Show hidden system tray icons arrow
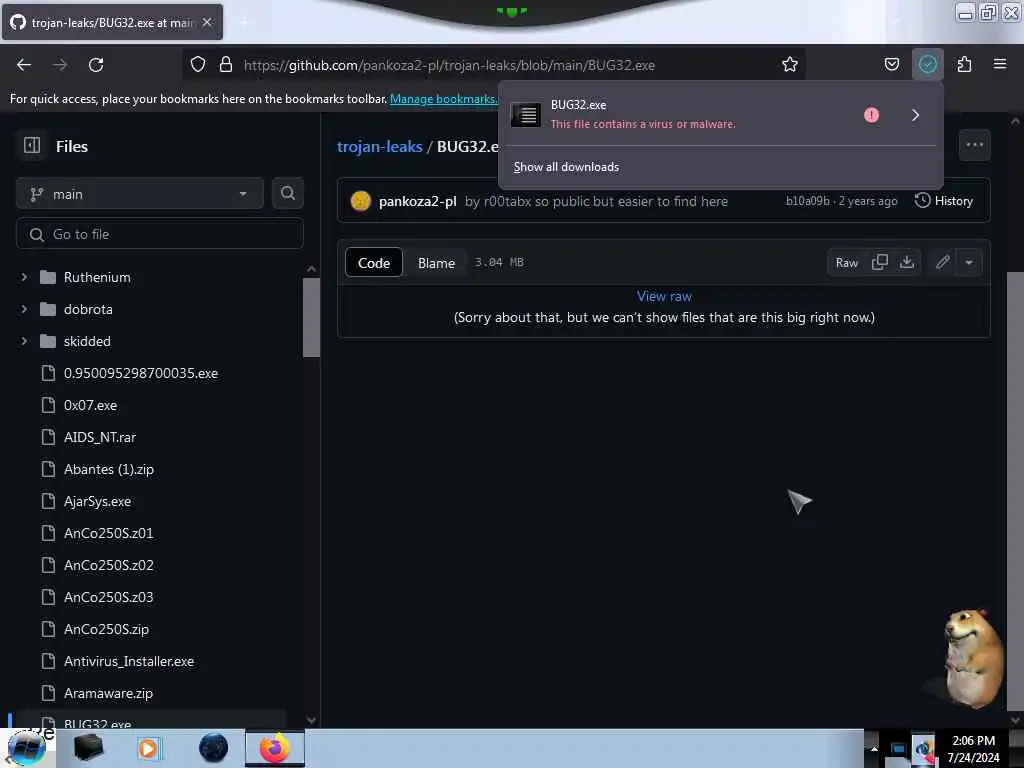The height and width of the screenshot is (768, 1024). click(x=874, y=748)
